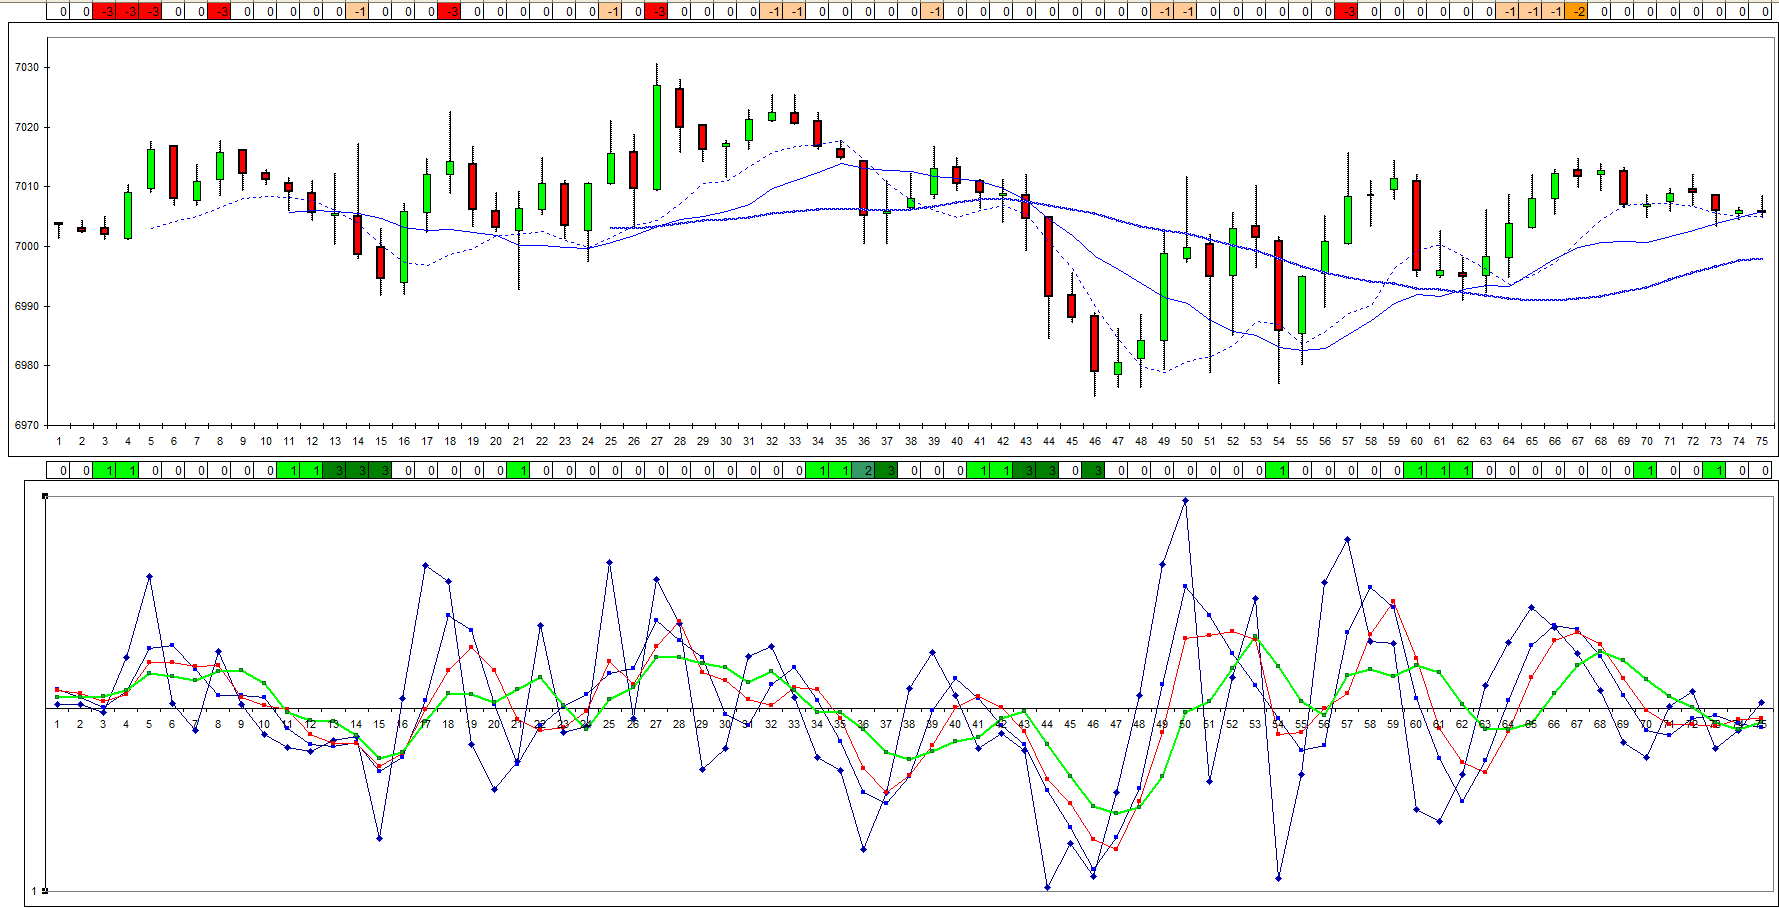Click the 6970 price axis label
The height and width of the screenshot is (908, 1779).
point(27,423)
